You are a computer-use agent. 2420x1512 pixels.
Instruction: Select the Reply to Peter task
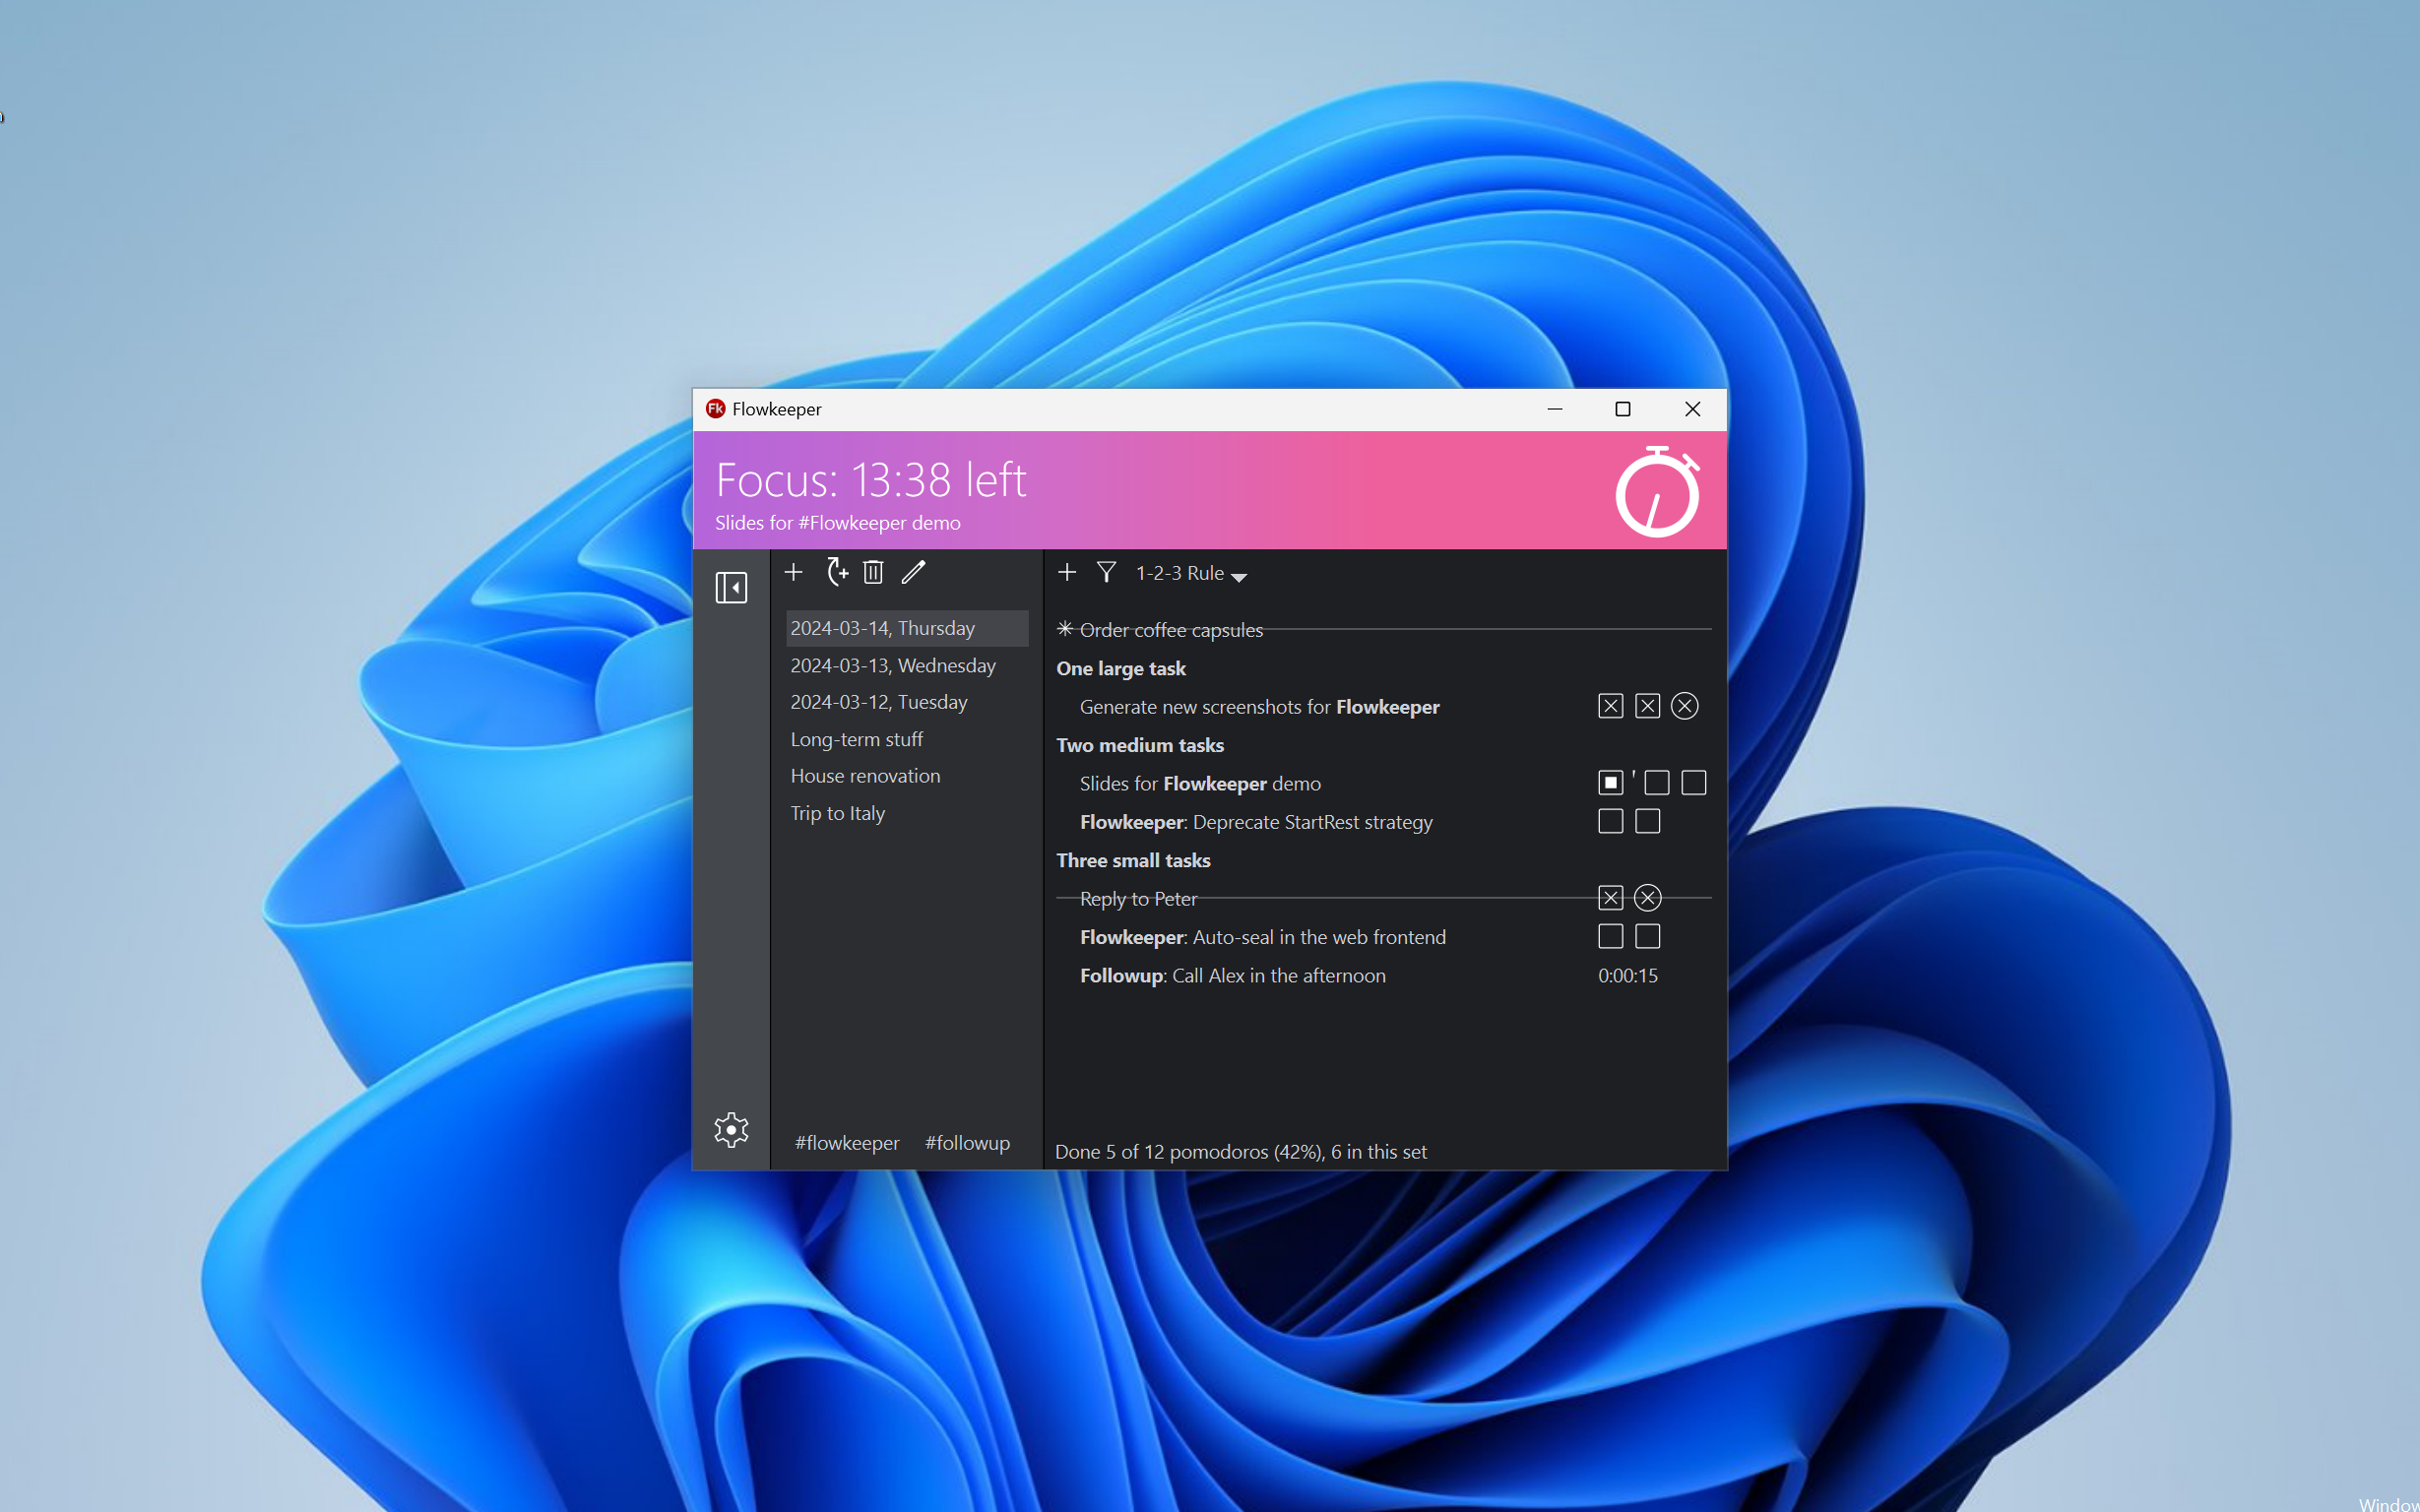(x=1383, y=899)
